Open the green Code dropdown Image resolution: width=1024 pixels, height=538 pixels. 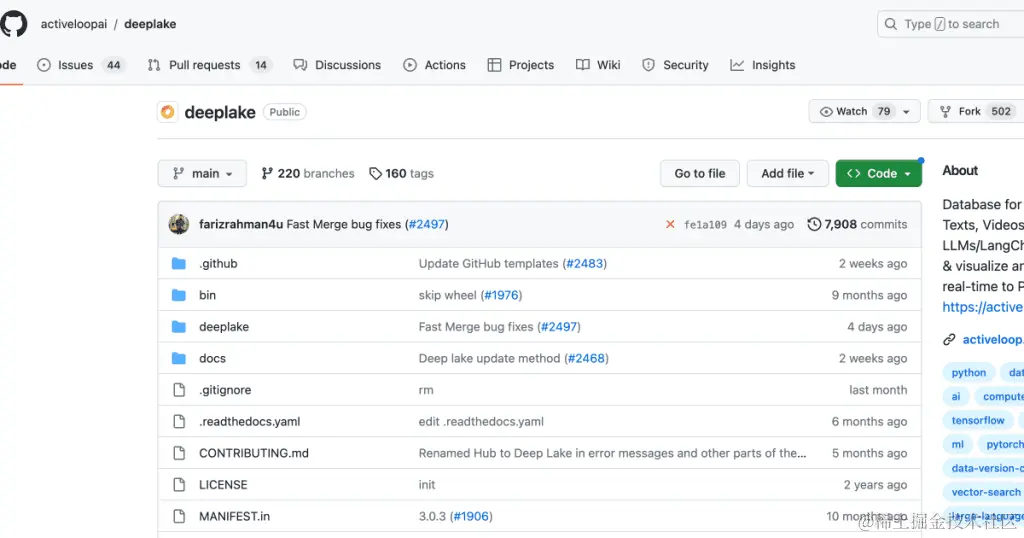click(878, 173)
